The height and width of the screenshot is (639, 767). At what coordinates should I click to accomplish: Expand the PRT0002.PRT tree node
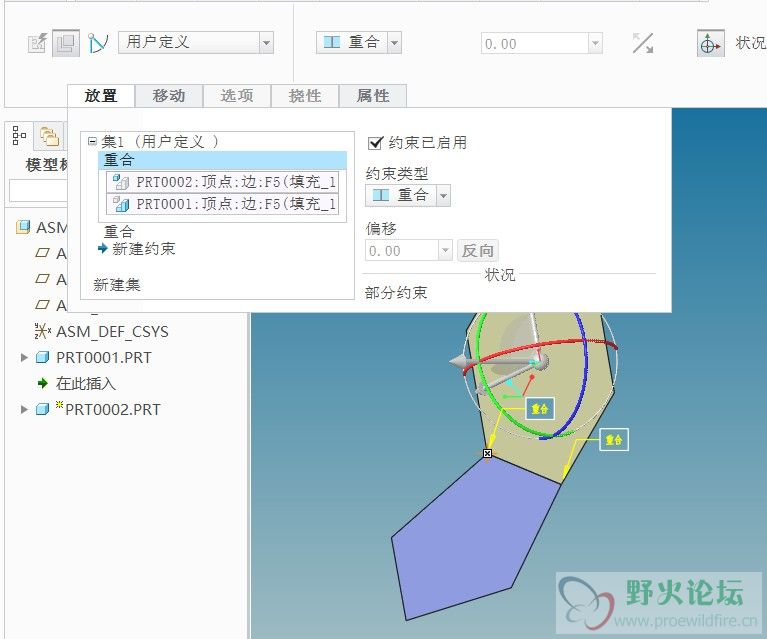23,409
